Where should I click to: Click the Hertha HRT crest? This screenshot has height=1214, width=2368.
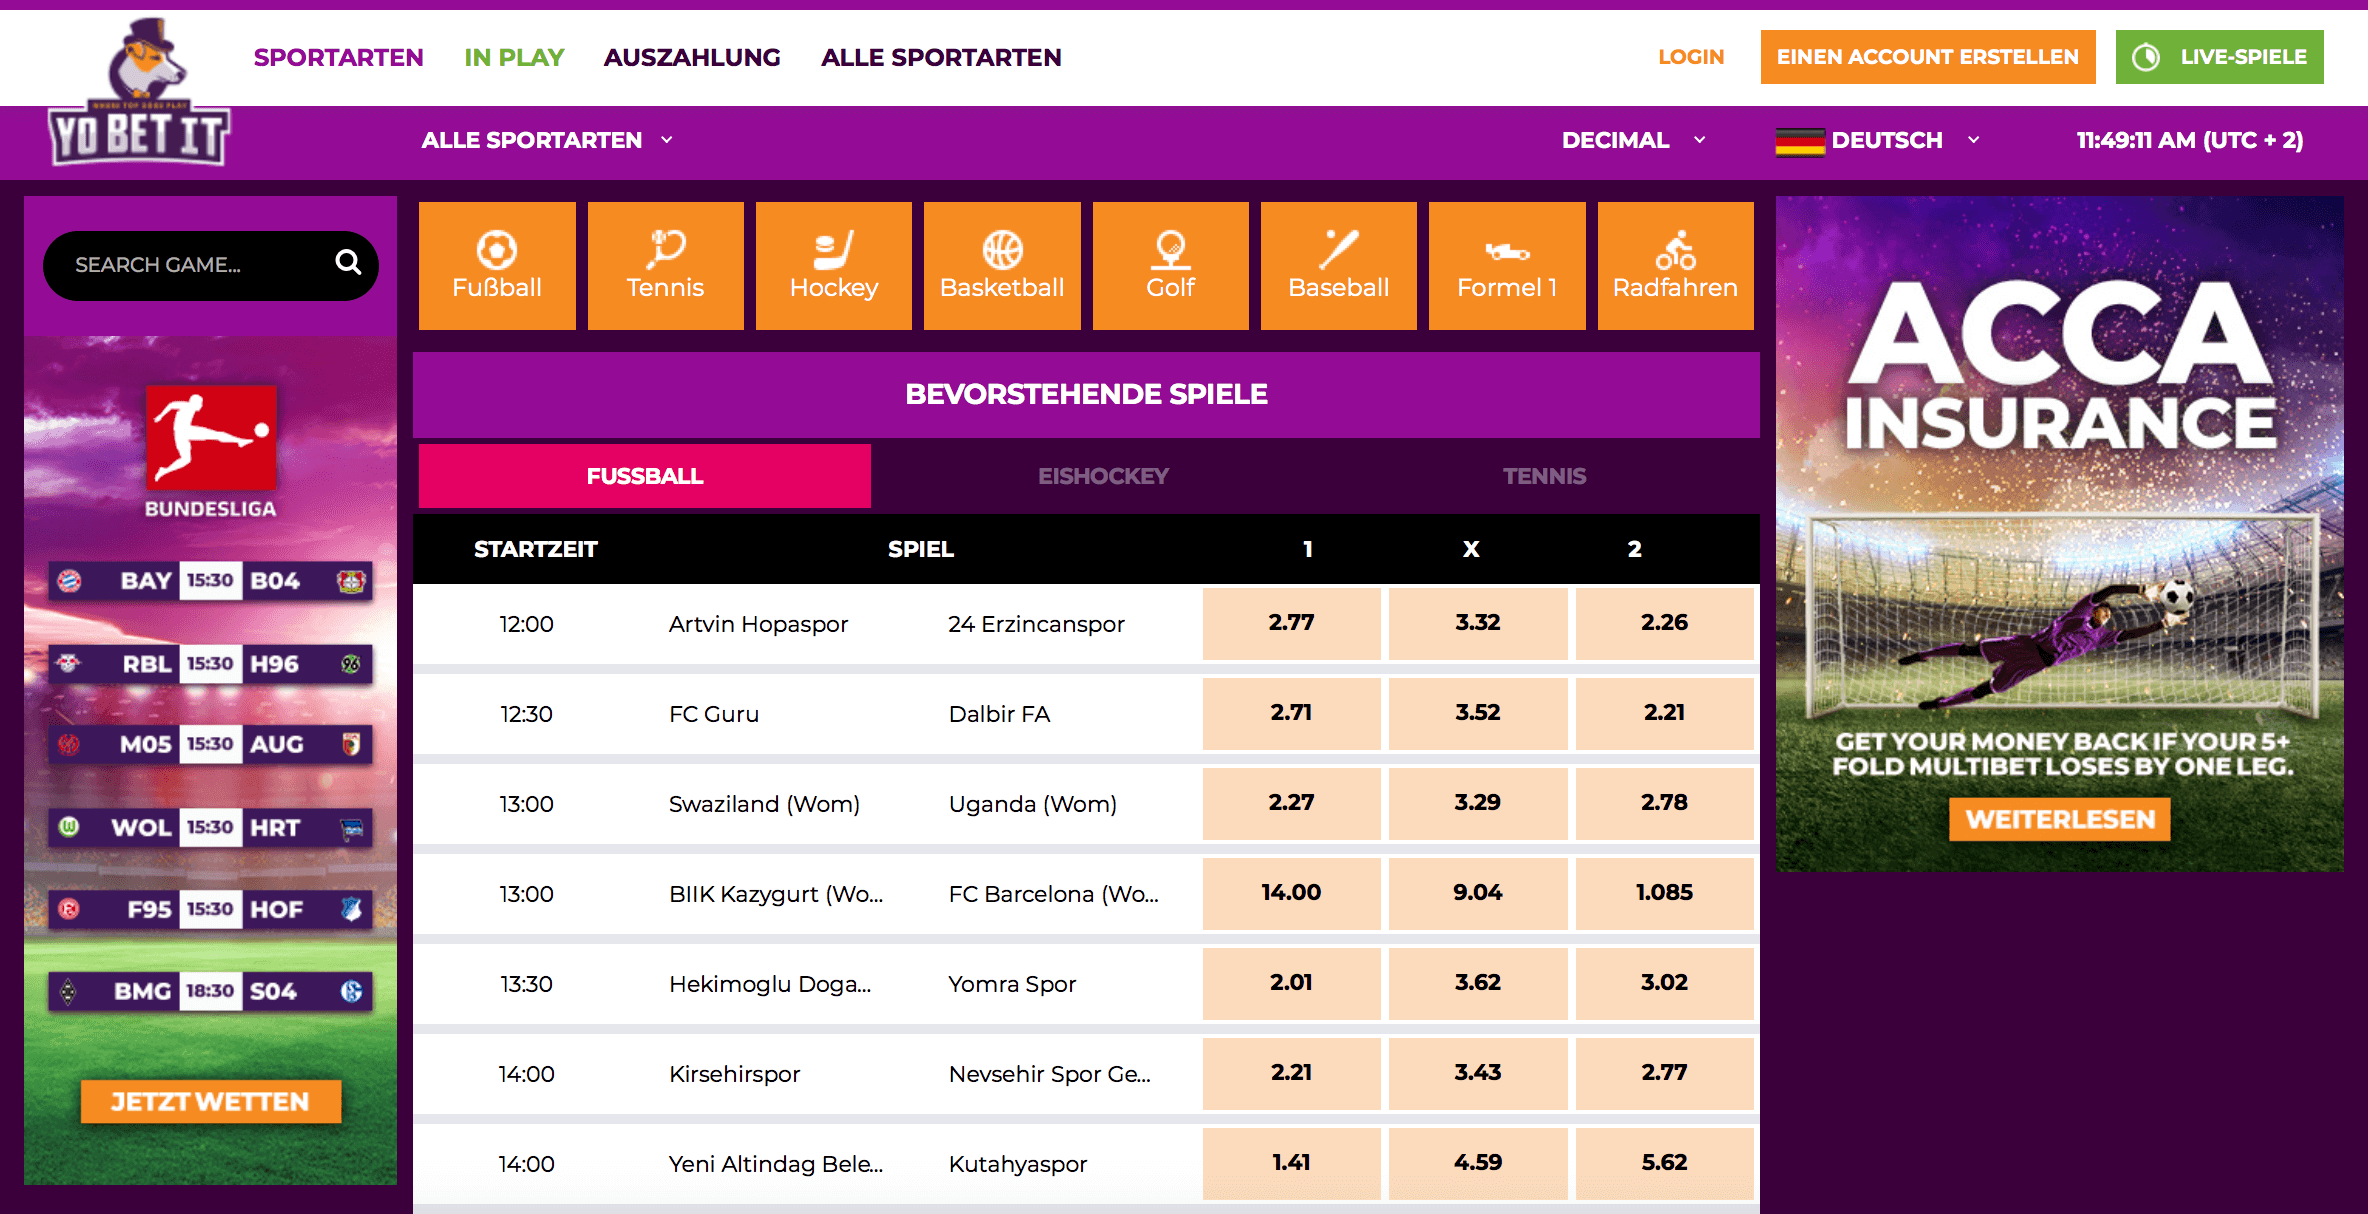coord(351,828)
